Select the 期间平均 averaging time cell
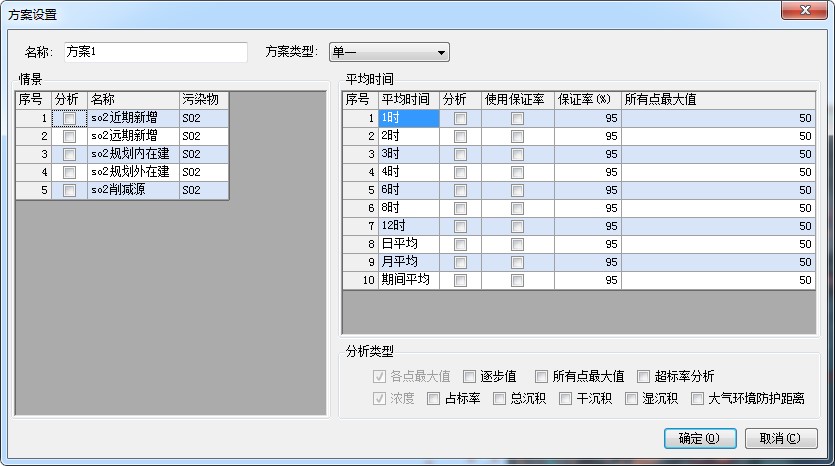Image resolution: width=835 pixels, height=466 pixels. pos(407,281)
